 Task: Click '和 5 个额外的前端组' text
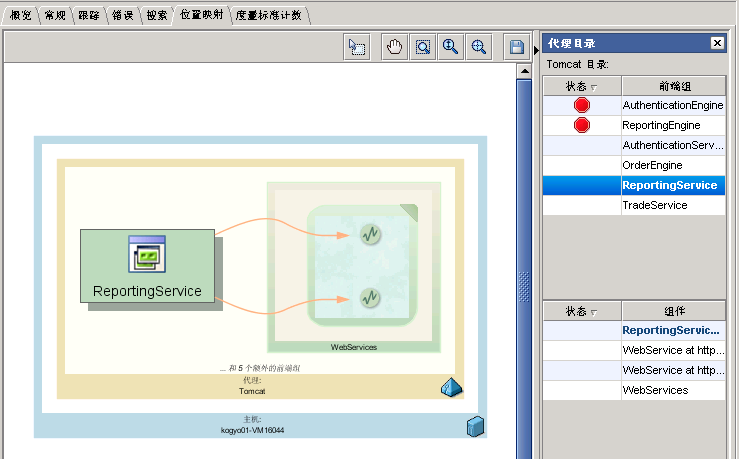260,368
